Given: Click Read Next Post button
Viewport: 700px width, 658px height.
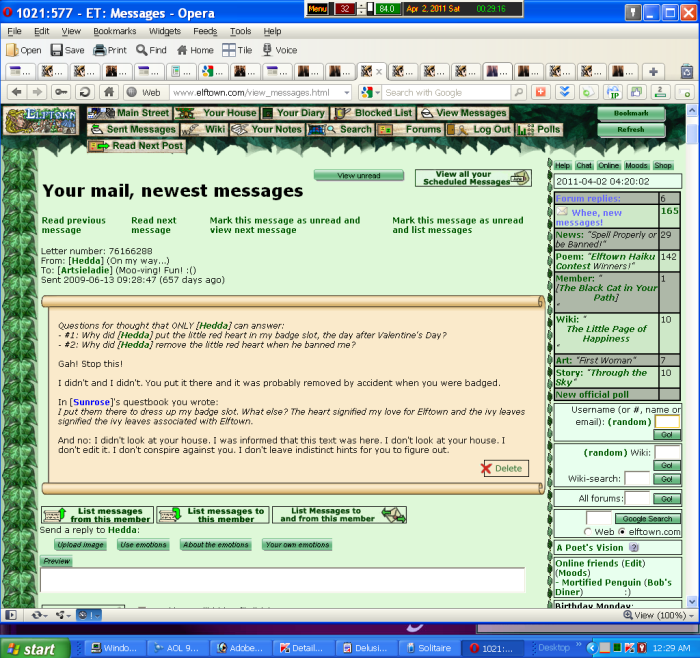Looking at the screenshot, I should (137, 146).
